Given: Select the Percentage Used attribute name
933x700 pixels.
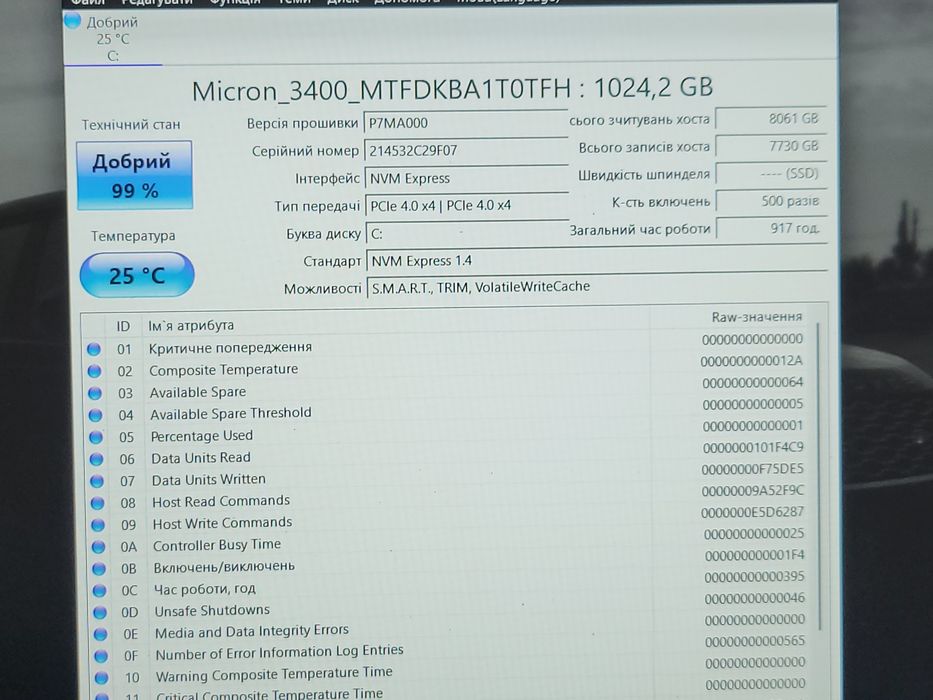Looking at the screenshot, I should point(202,436).
